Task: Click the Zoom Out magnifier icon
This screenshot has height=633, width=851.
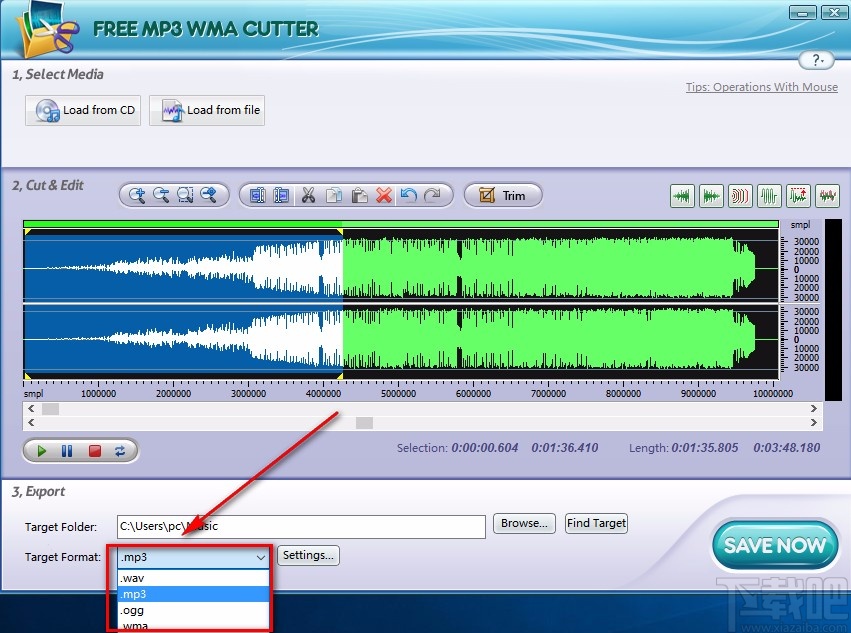Action: point(161,195)
